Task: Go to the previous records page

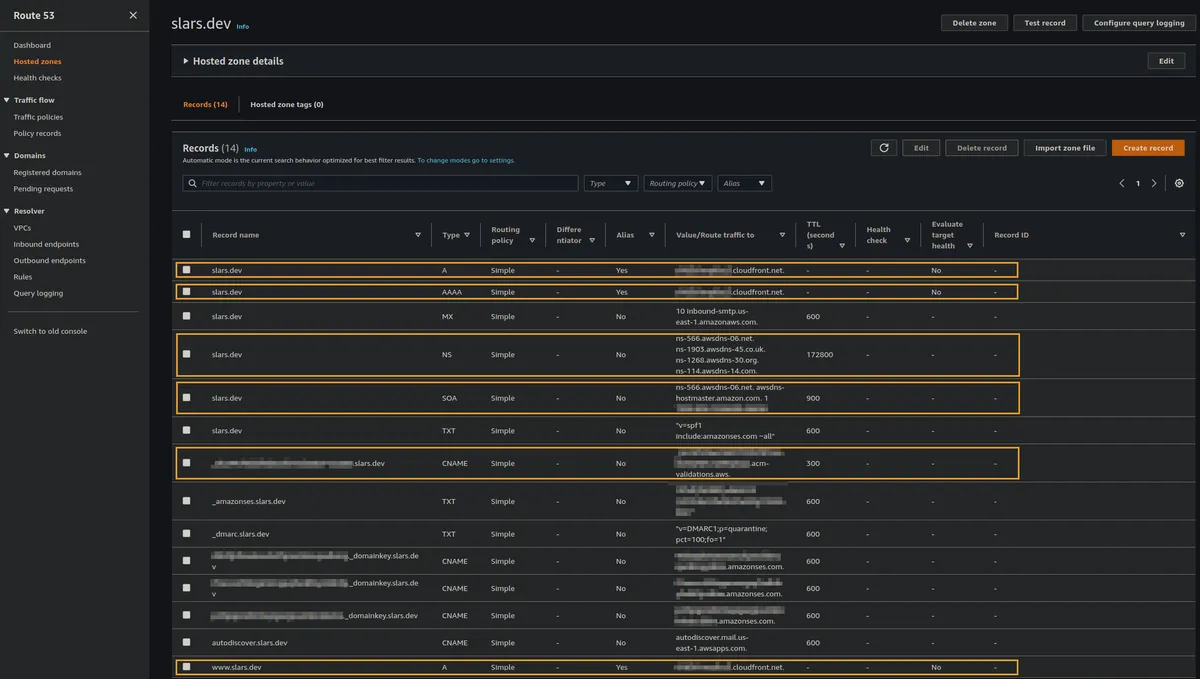Action: point(1122,184)
